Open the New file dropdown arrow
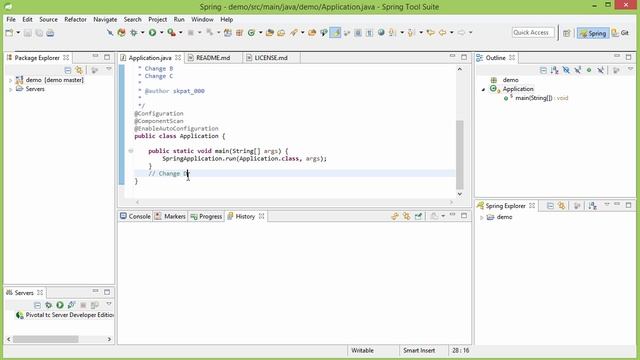Image resolution: width=640 pixels, height=360 pixels. (18, 33)
